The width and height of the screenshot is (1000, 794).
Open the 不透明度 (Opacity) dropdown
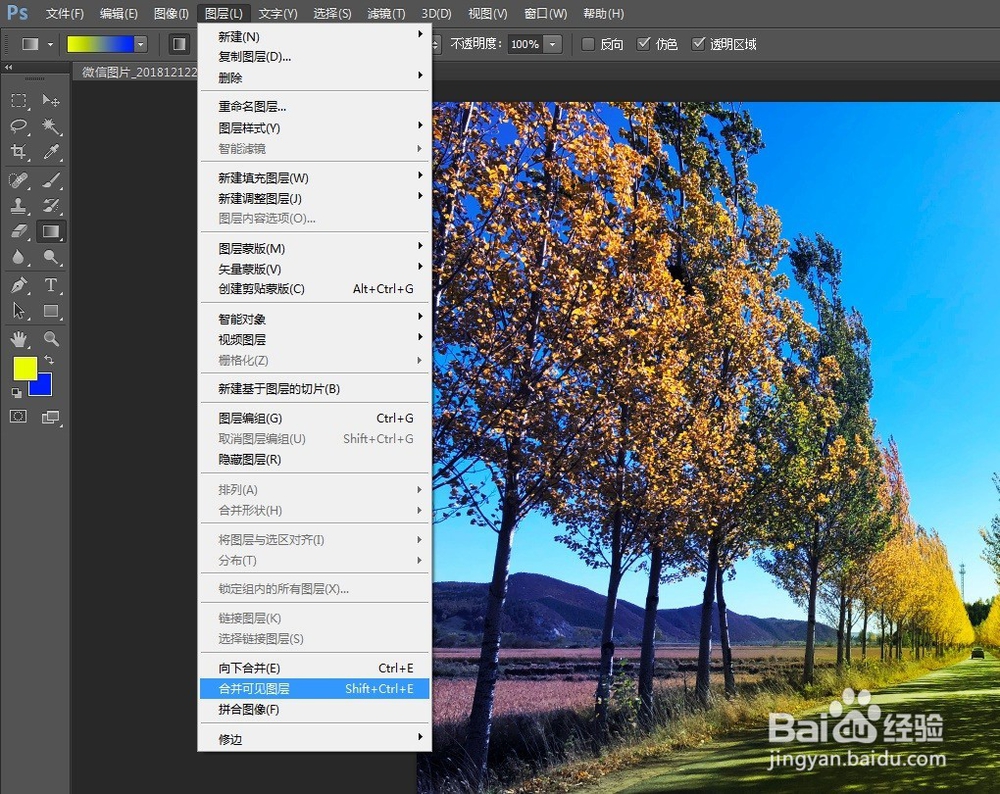click(550, 44)
